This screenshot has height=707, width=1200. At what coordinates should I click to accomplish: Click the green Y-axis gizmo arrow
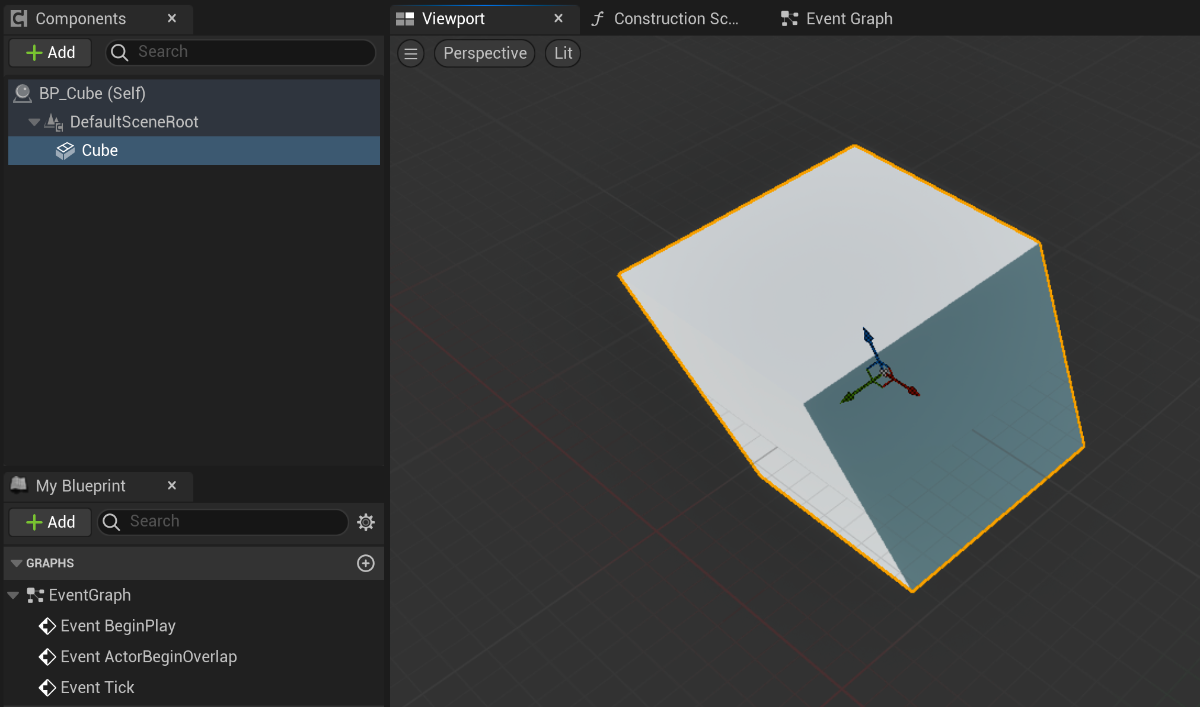pyautogui.click(x=849, y=397)
